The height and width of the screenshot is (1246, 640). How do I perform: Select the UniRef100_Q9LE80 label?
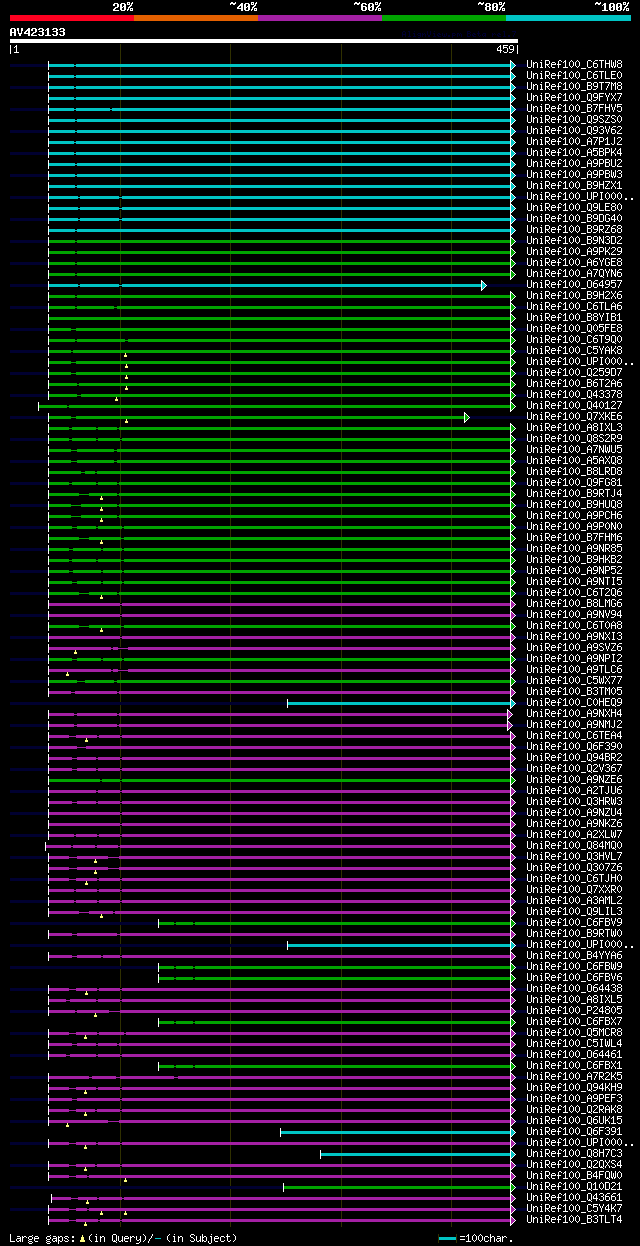tap(574, 207)
